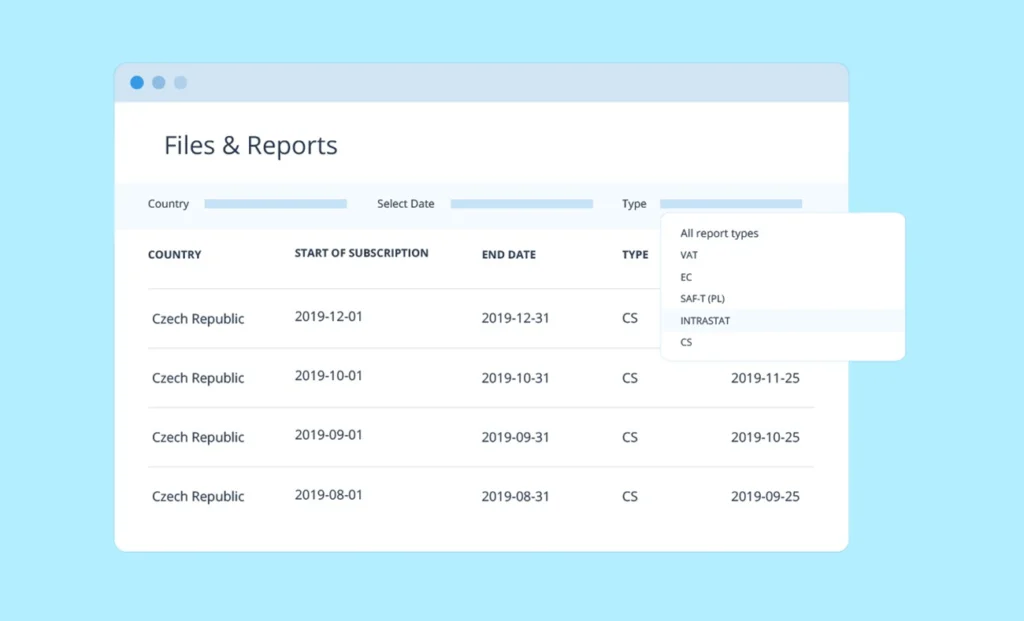Sort by END DATE column header

pos(508,255)
